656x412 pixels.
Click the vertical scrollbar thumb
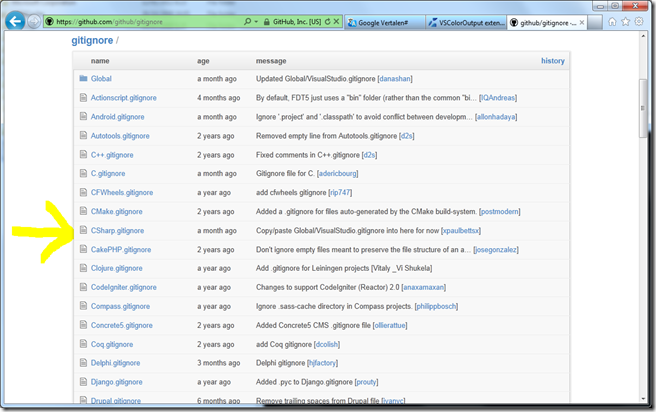pos(643,108)
